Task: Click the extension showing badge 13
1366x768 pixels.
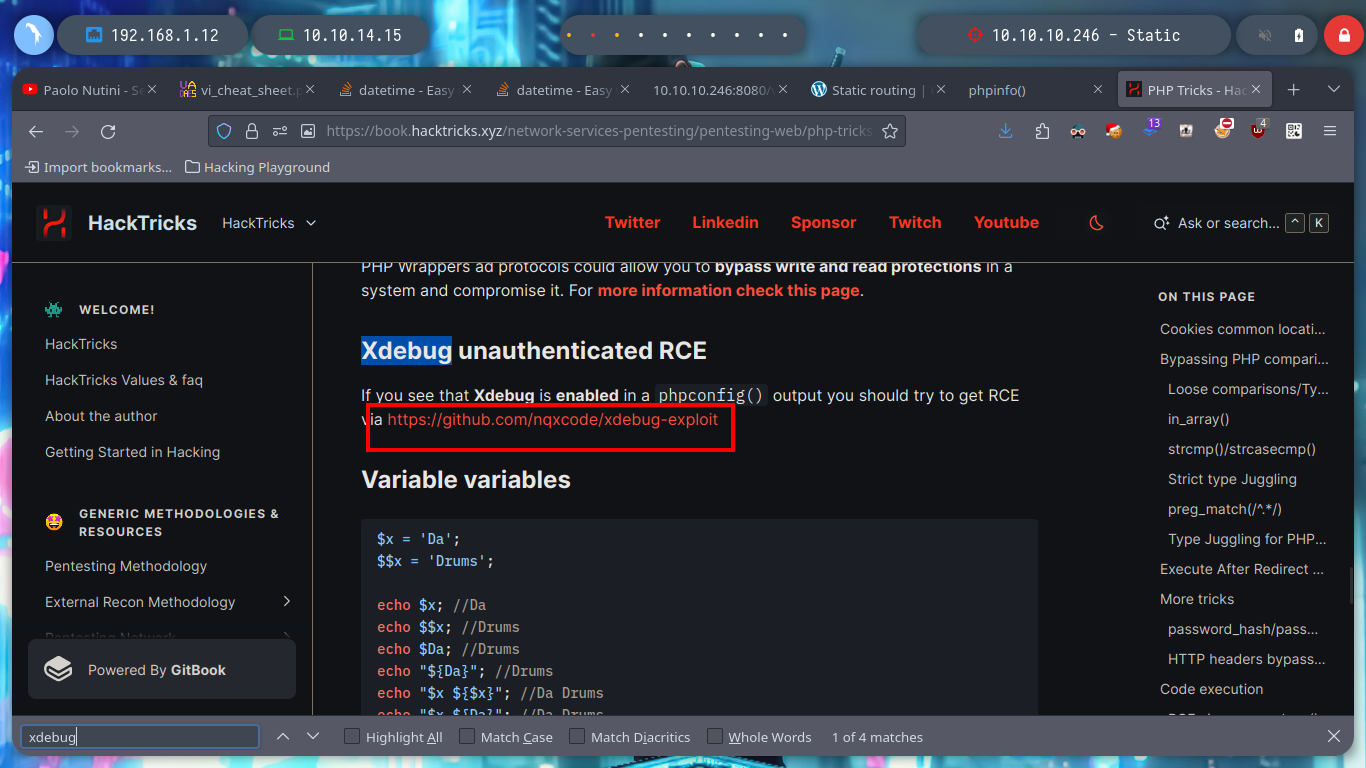Action: click(1150, 130)
